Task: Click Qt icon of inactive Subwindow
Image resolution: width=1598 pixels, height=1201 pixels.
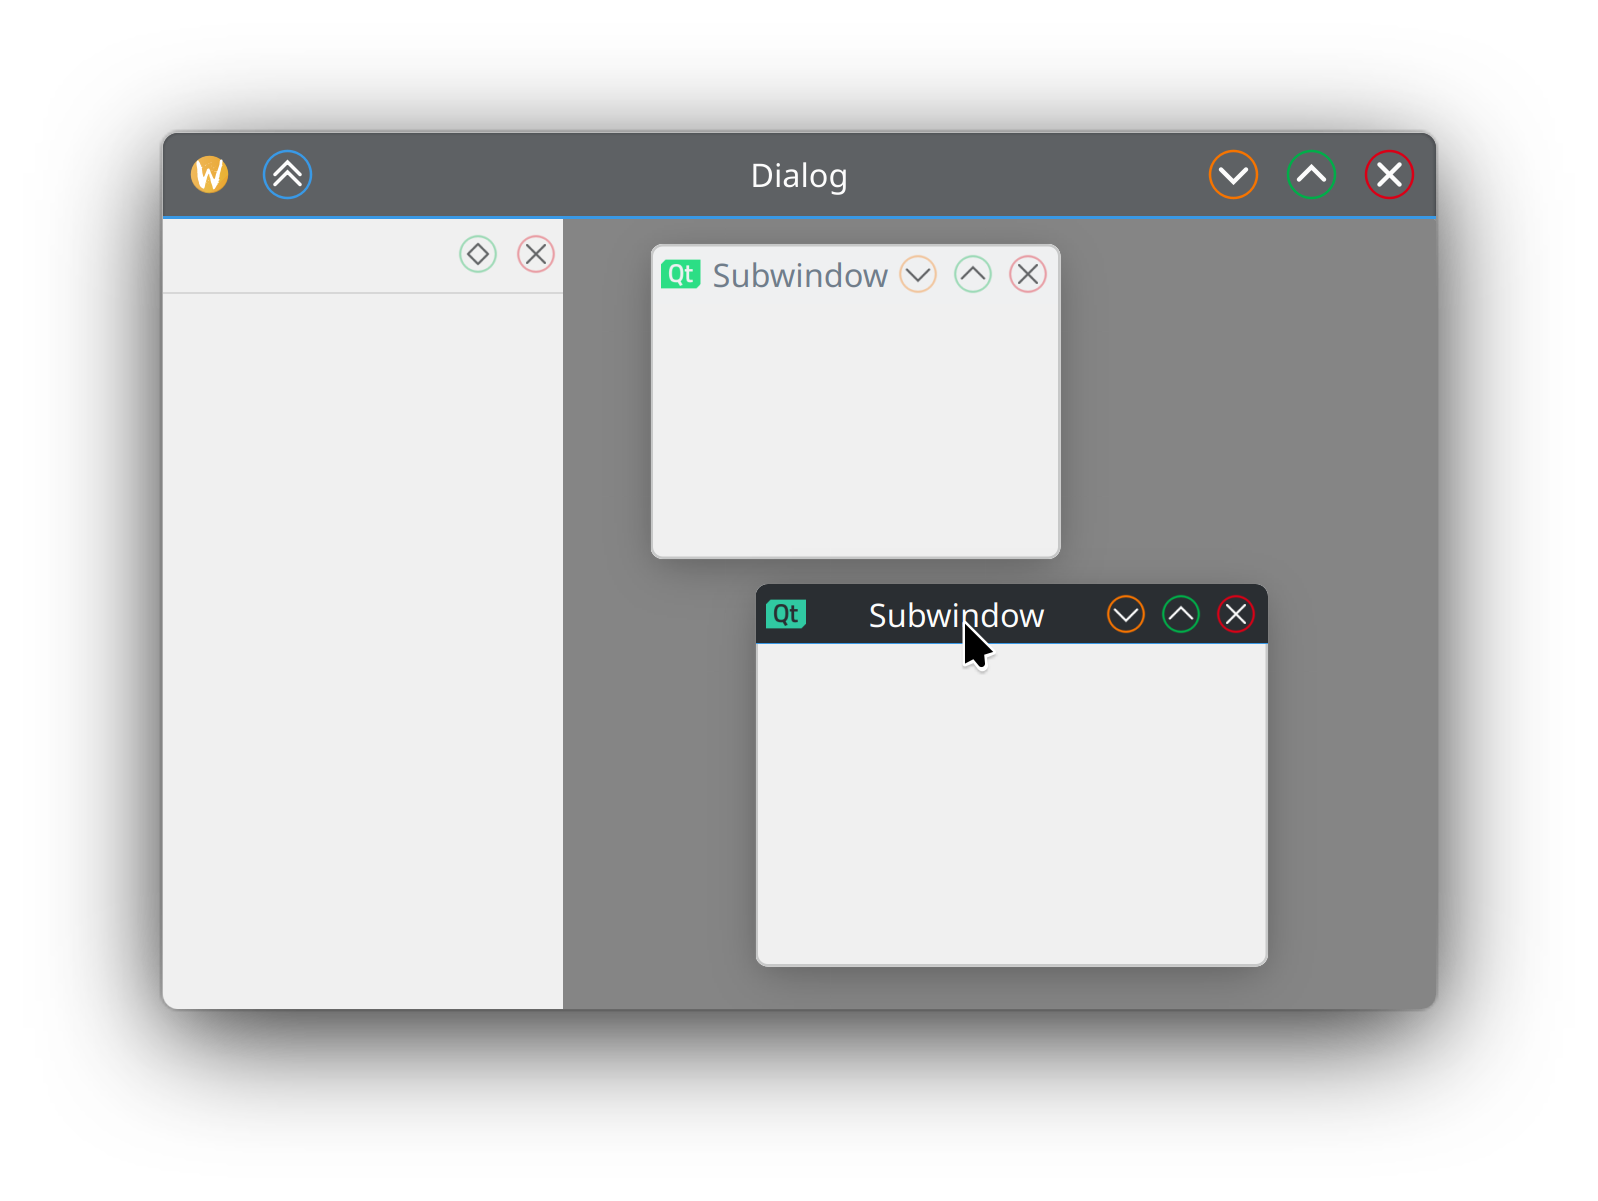Action: point(681,274)
